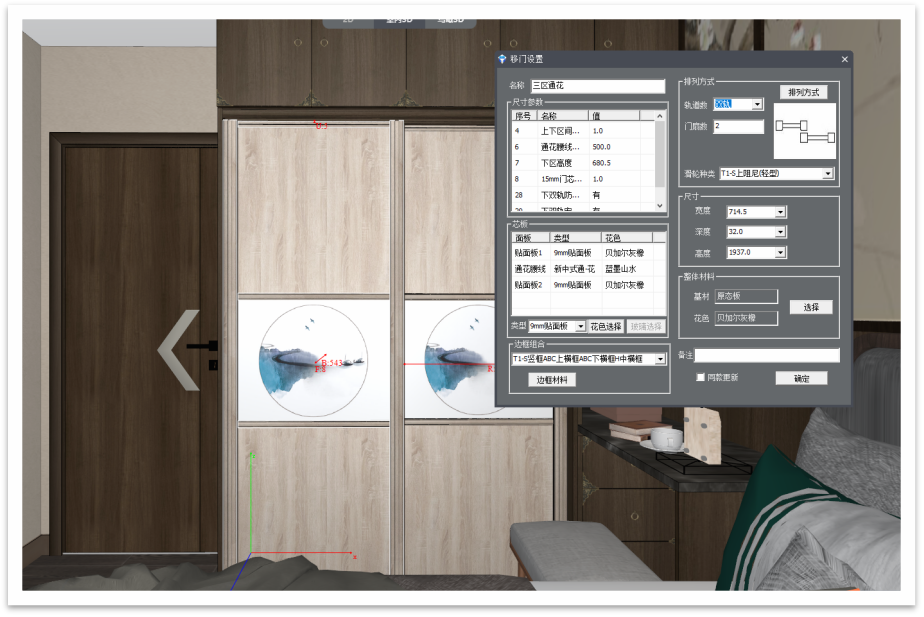Click the value 500.0 in 尺寸参数
924x617 pixels.
pos(602,147)
